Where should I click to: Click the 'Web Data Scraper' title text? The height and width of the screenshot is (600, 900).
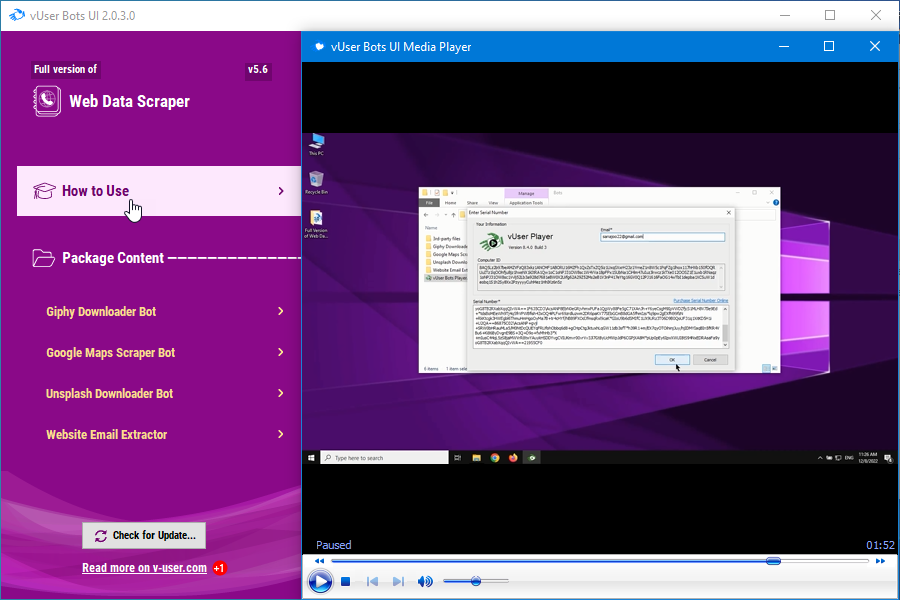(129, 102)
